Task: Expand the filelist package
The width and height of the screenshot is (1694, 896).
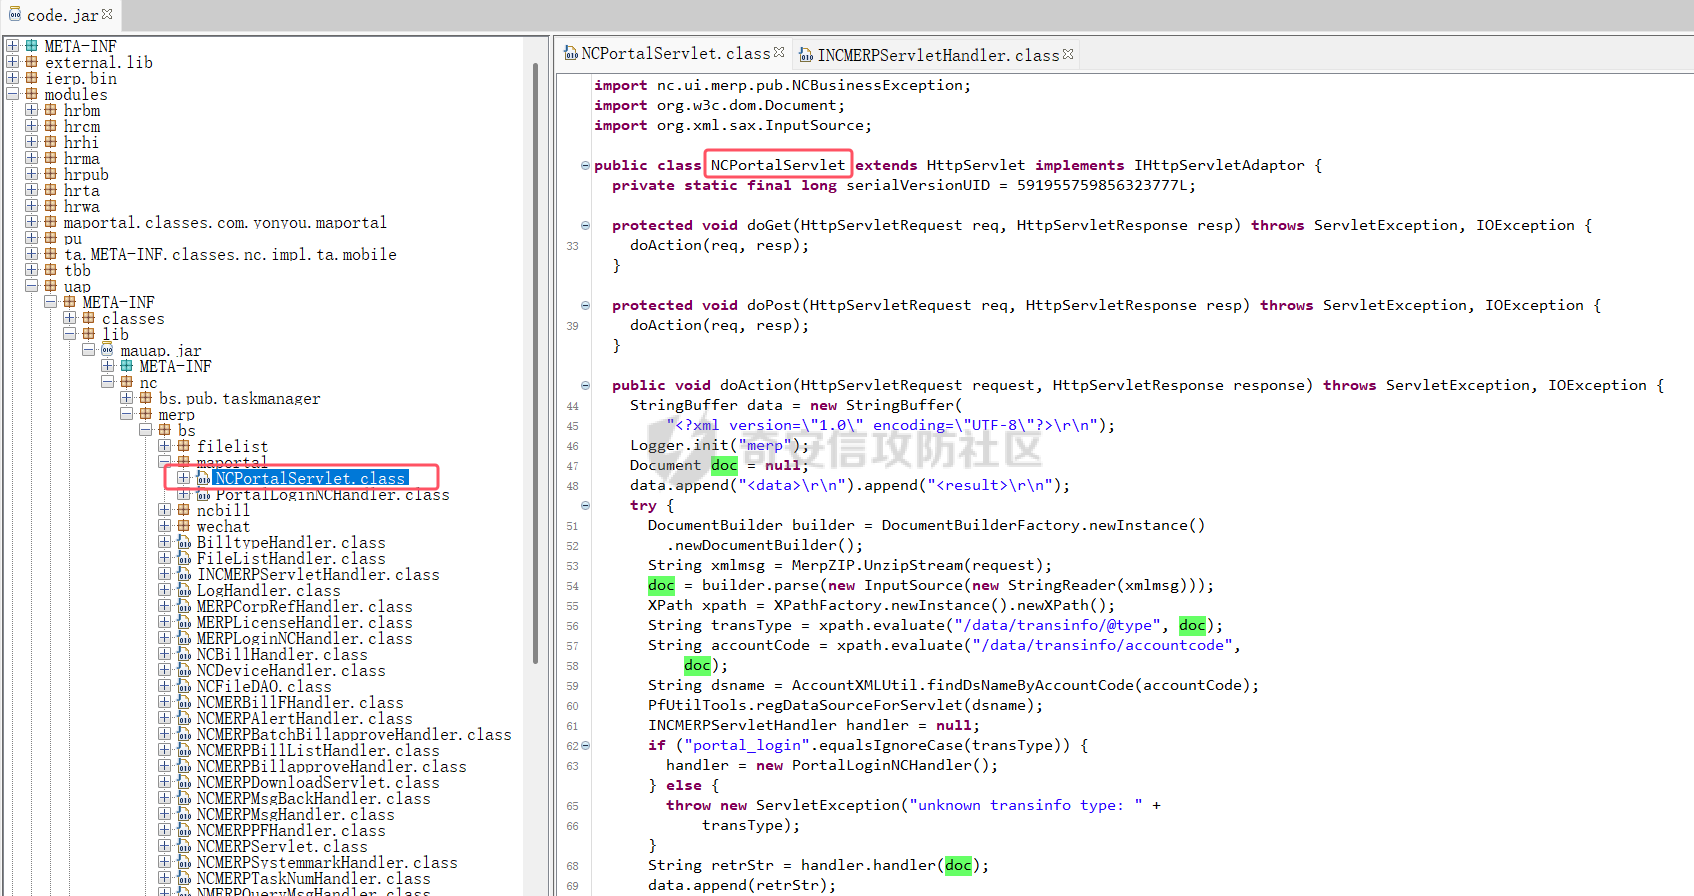Action: [164, 446]
